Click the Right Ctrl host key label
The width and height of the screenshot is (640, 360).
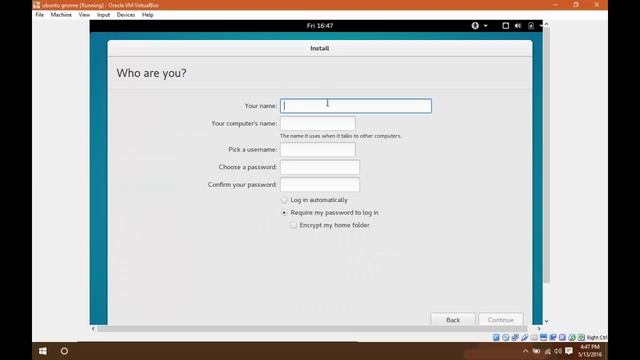pyautogui.click(x=597, y=338)
